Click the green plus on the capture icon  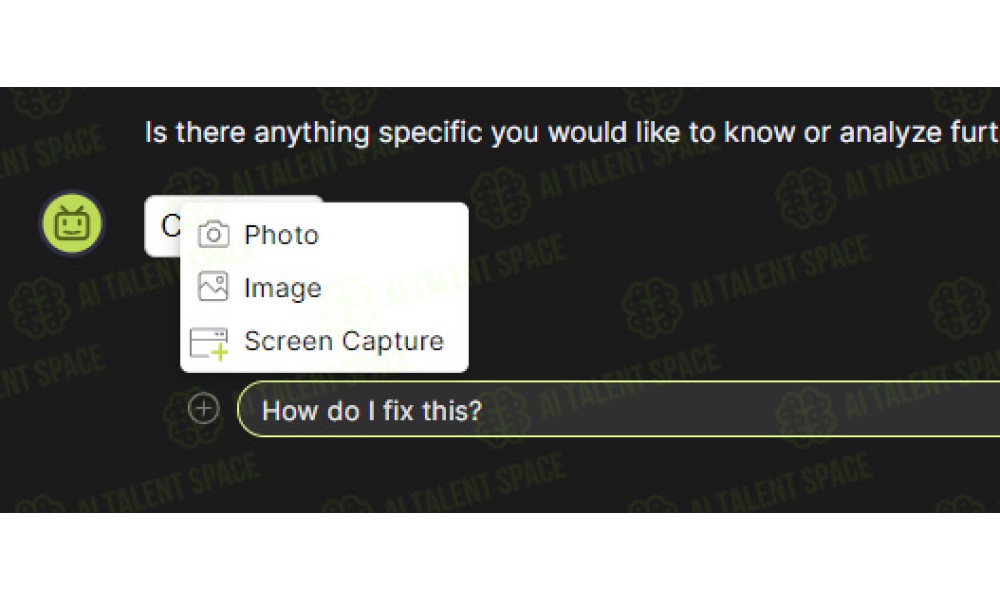pos(219,352)
